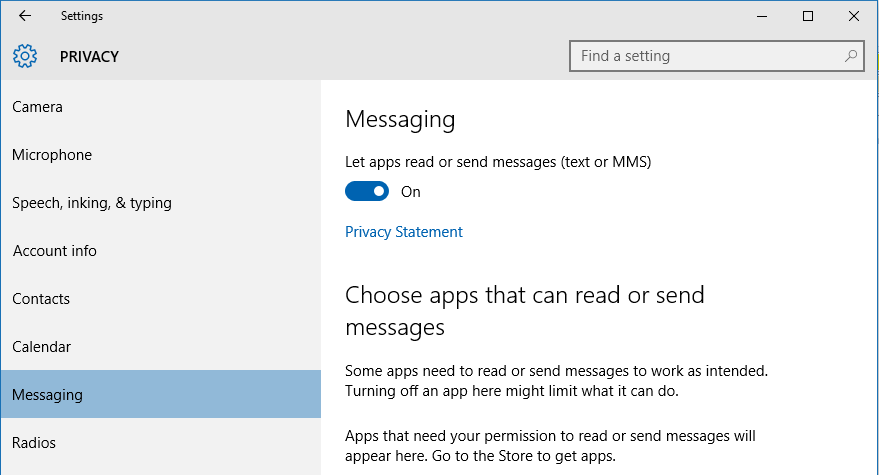
Task: Select the Calendar category
Action: 161,347
